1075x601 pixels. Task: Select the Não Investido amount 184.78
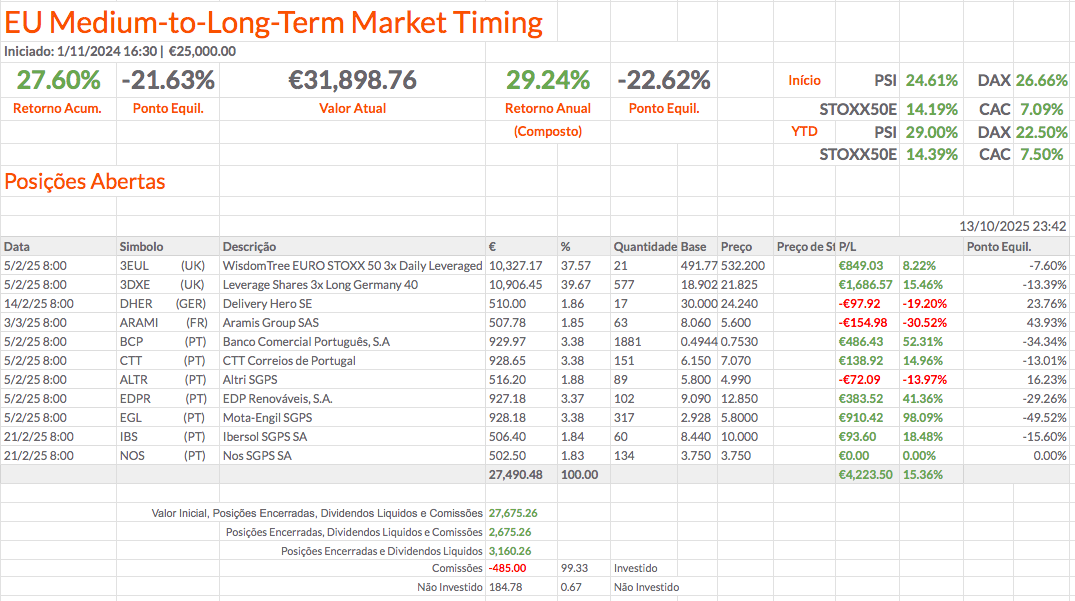(x=505, y=587)
